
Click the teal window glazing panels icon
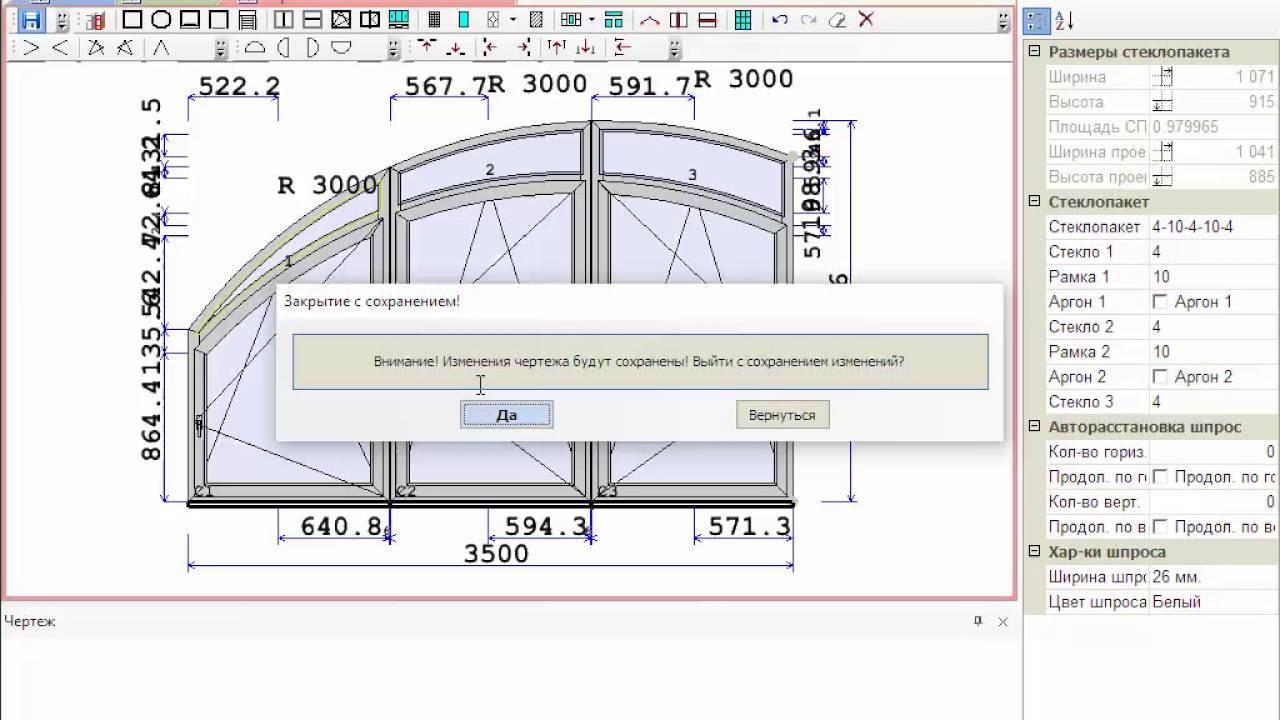pyautogui.click(x=399, y=20)
